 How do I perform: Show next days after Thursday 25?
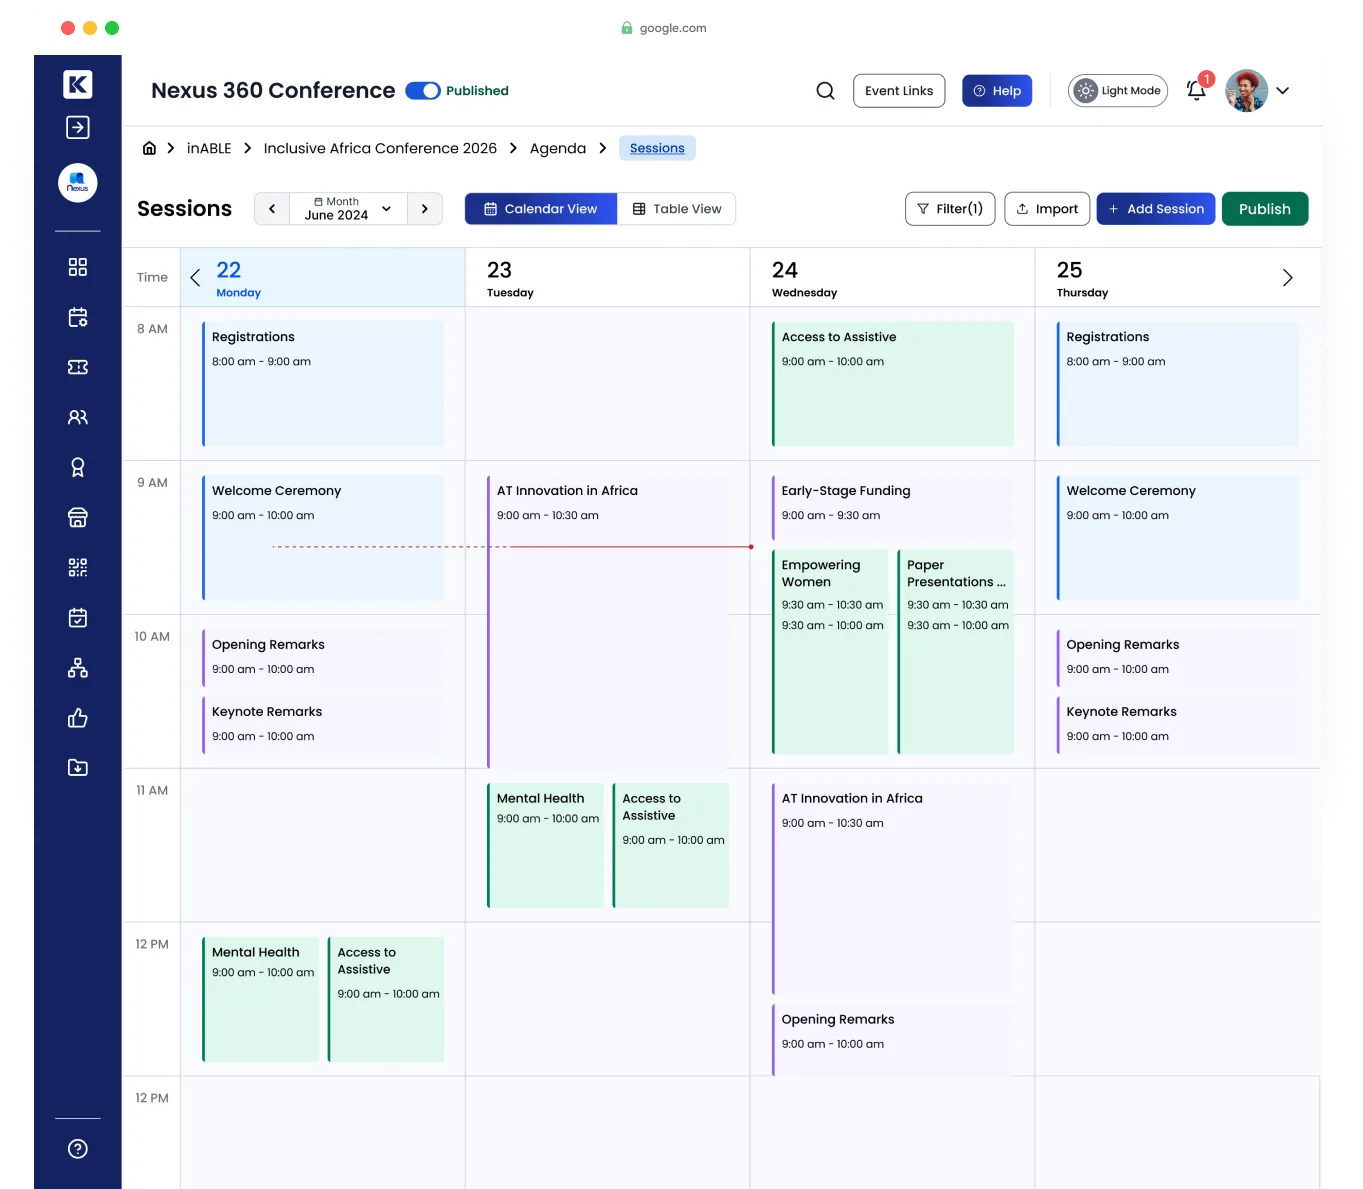tap(1288, 278)
